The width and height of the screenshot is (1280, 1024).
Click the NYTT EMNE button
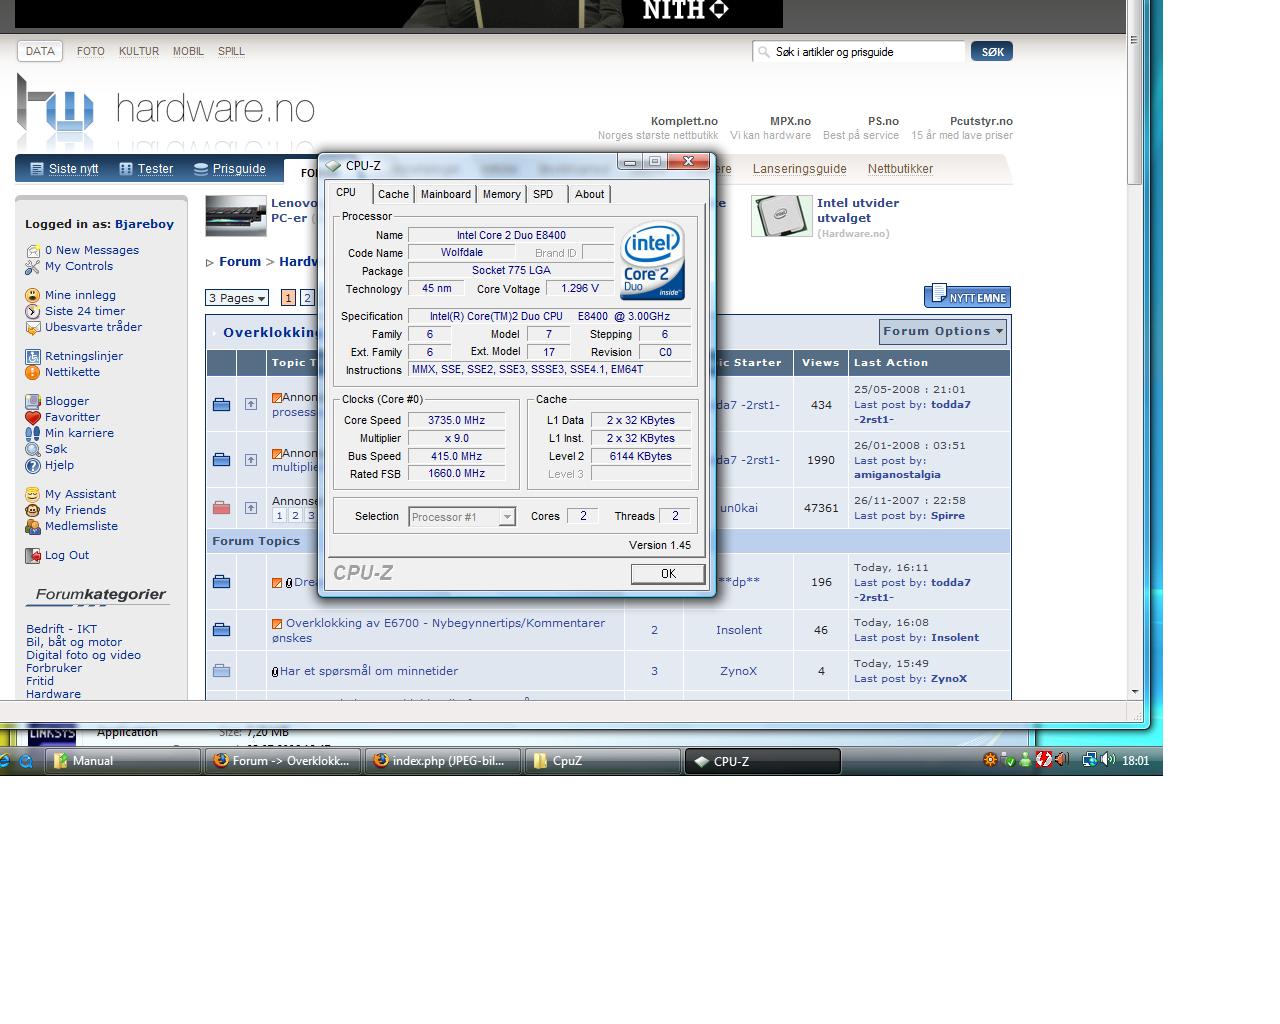click(967, 296)
